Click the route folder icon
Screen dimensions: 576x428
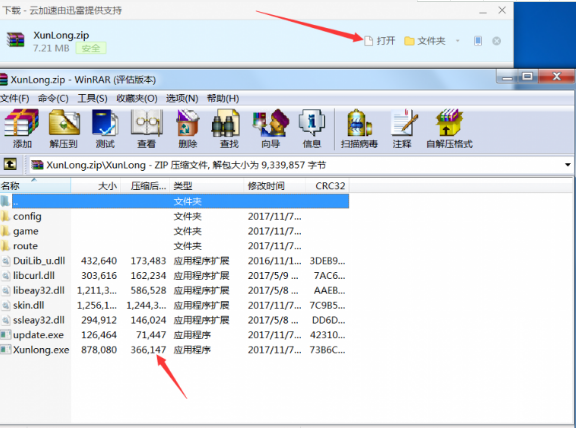pyautogui.click(x=6, y=246)
